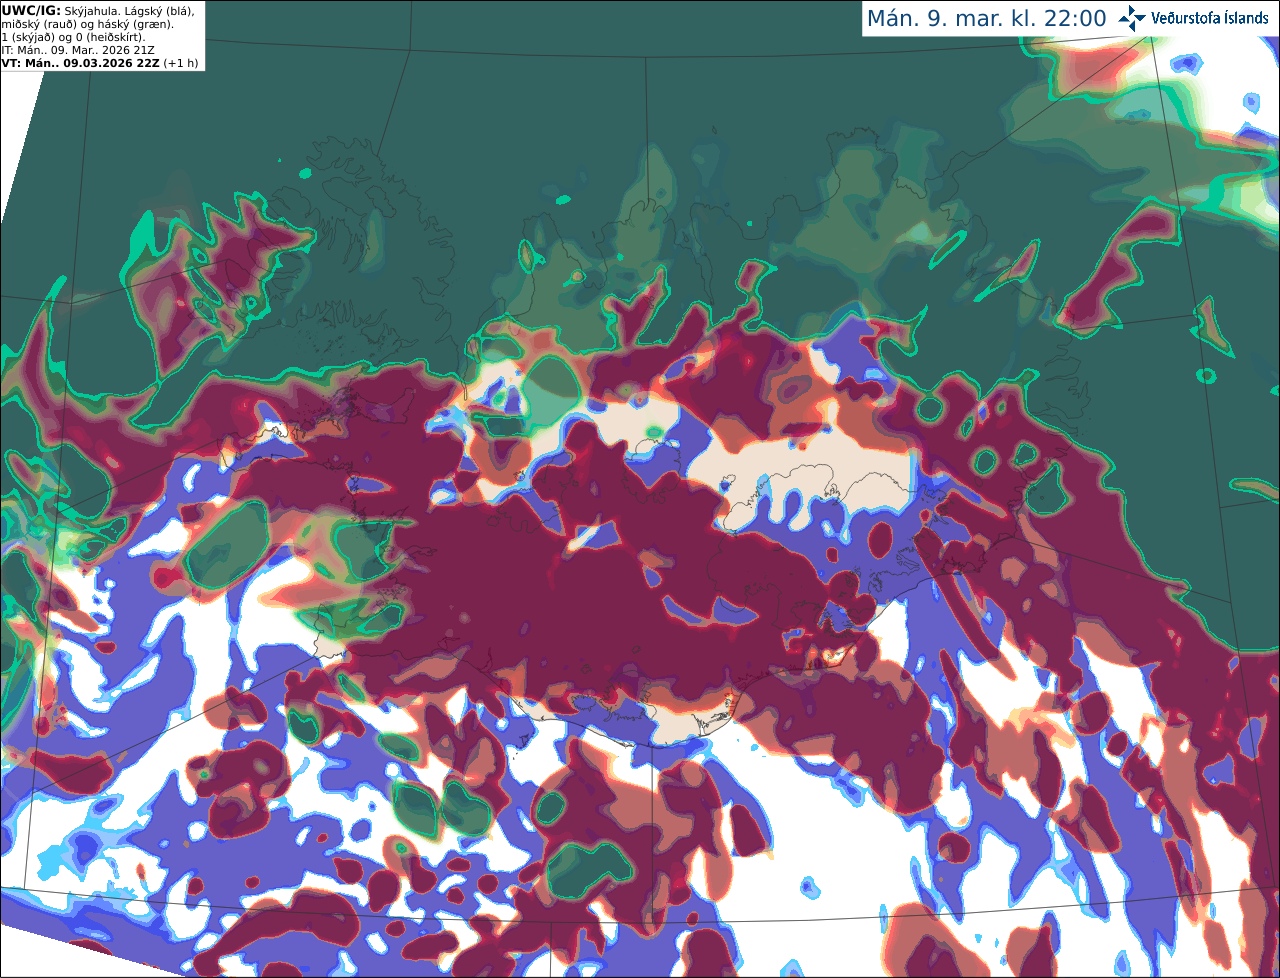Viewport: 1280px width, 978px height.
Task: Click the '(+1 h)' forecast offset text
Action: point(181,63)
